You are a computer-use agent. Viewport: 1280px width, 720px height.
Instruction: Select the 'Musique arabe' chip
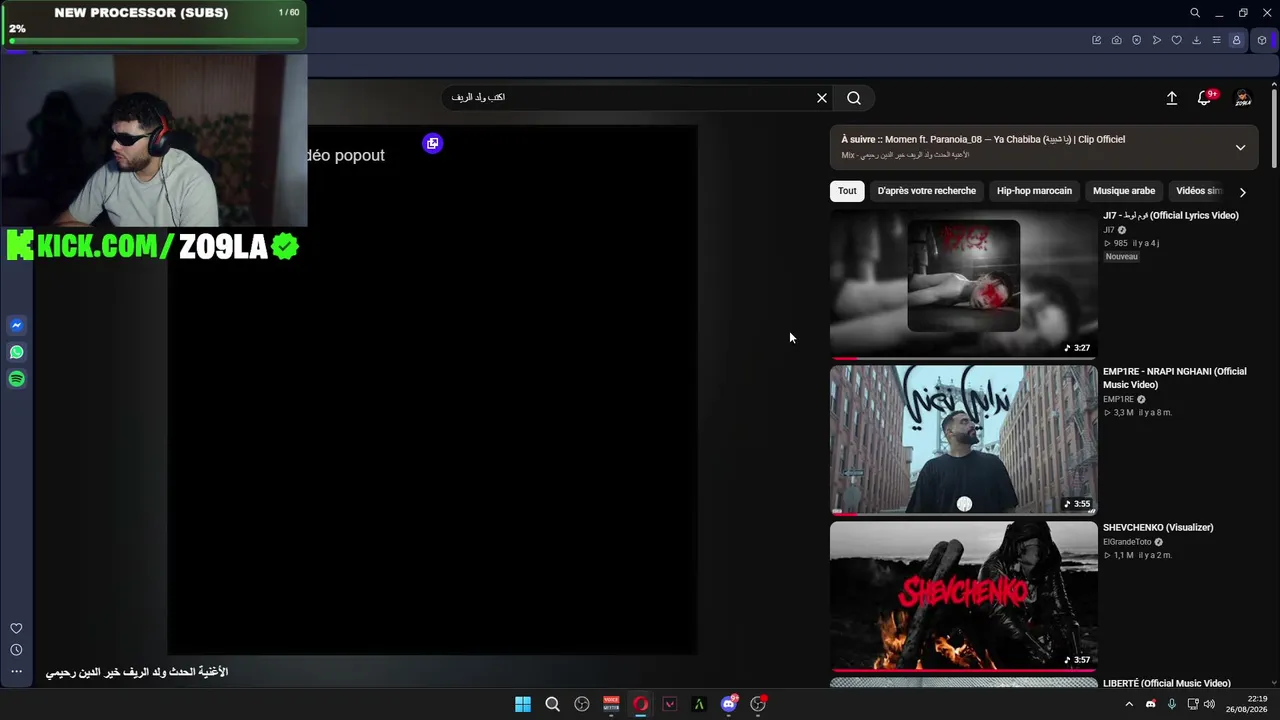[1124, 191]
